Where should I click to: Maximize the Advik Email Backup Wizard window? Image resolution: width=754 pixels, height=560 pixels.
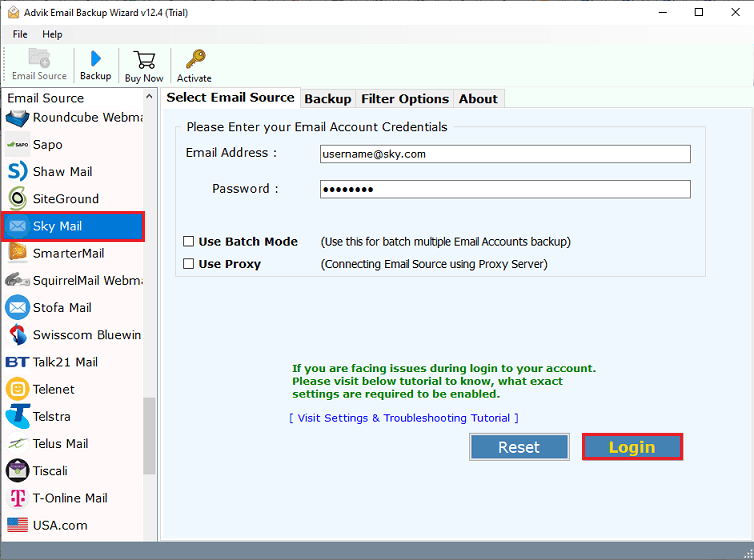[x=699, y=12]
